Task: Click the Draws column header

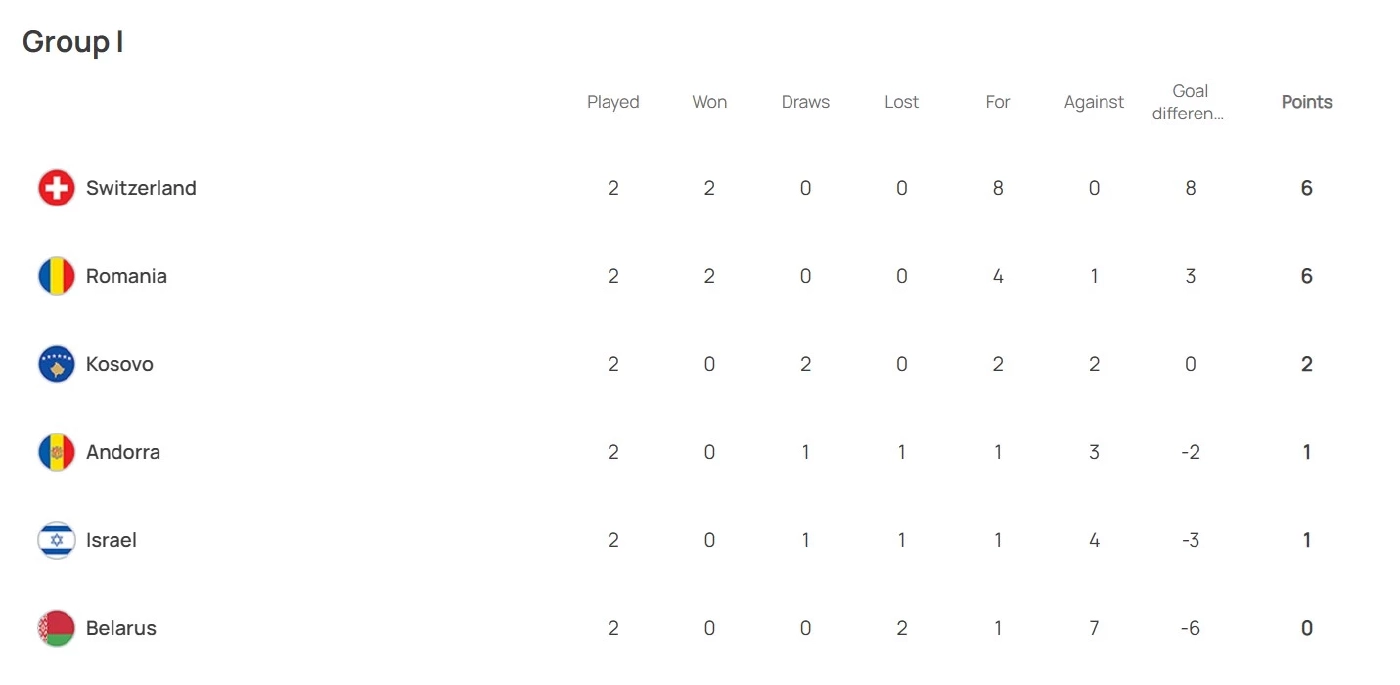Action: click(x=805, y=102)
